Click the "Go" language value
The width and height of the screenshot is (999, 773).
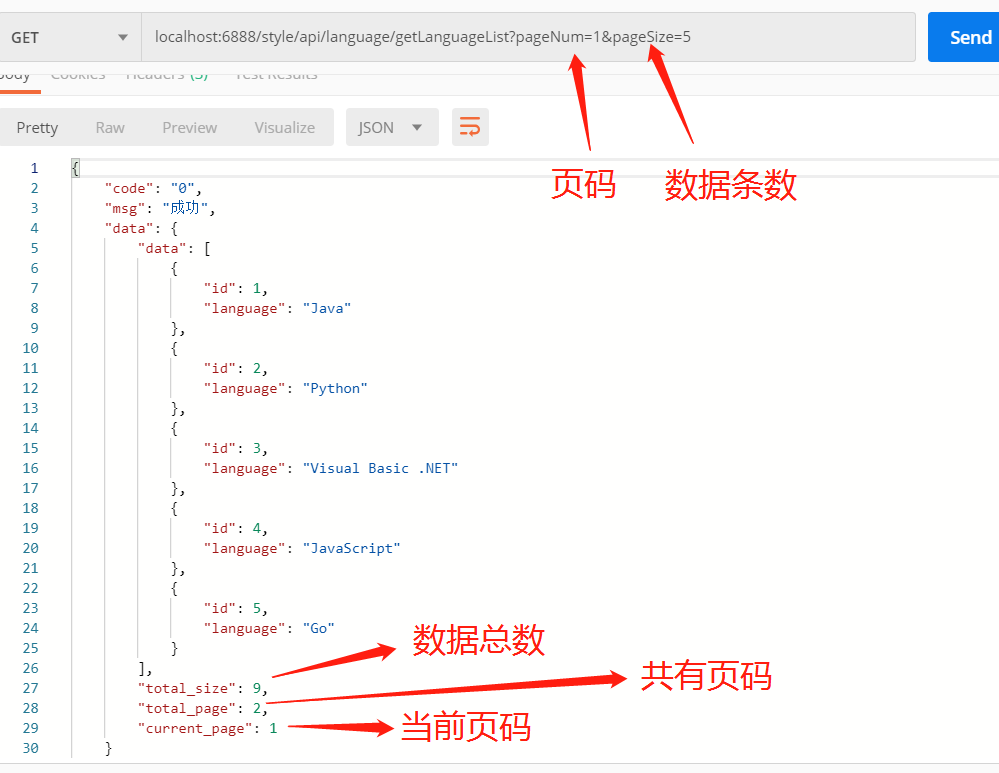pos(319,628)
